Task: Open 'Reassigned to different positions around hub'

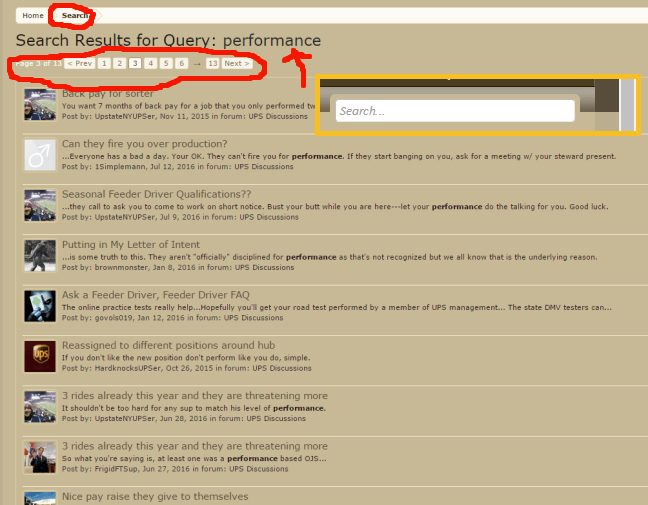Action: [x=168, y=345]
